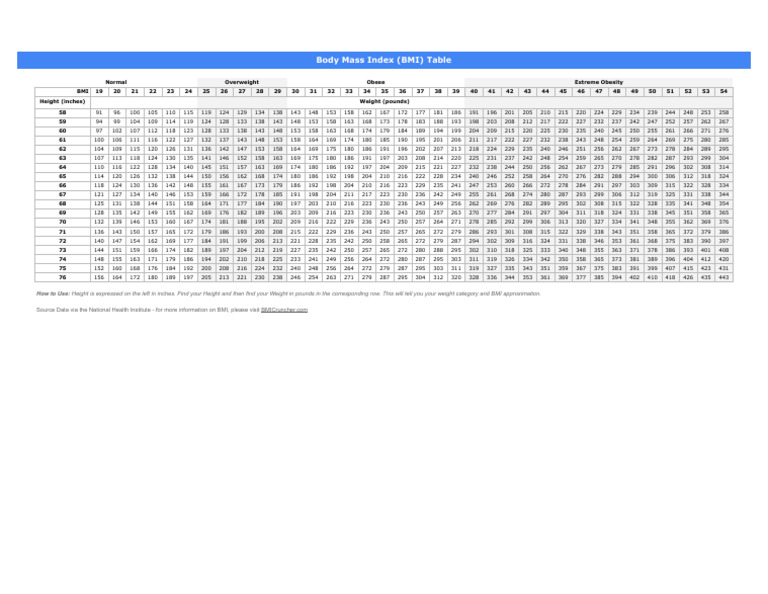The width and height of the screenshot is (768, 594).
Task: Select the BMI 25 column header
Action: coord(206,92)
